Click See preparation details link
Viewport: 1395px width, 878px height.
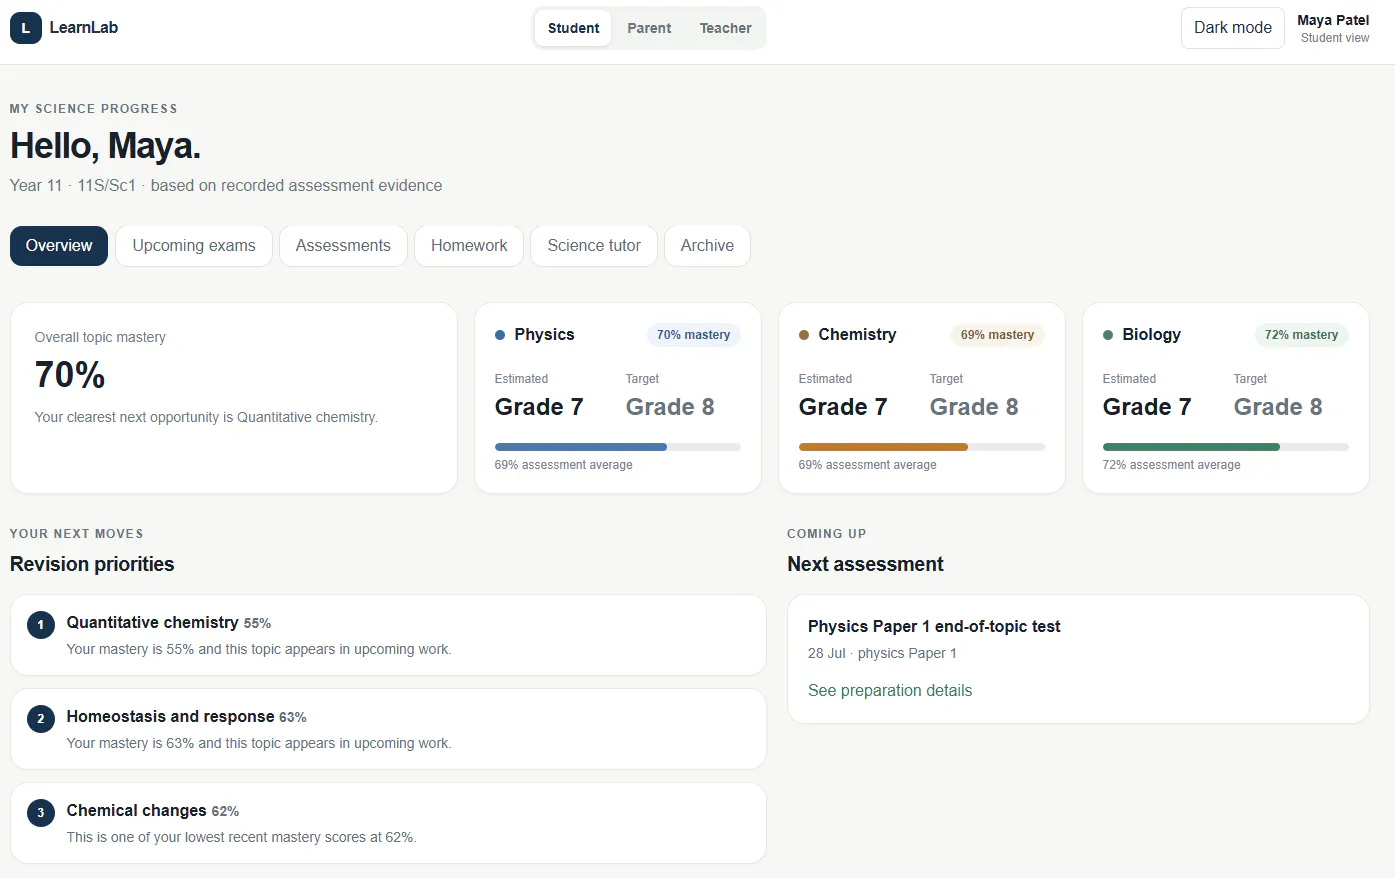coord(890,691)
